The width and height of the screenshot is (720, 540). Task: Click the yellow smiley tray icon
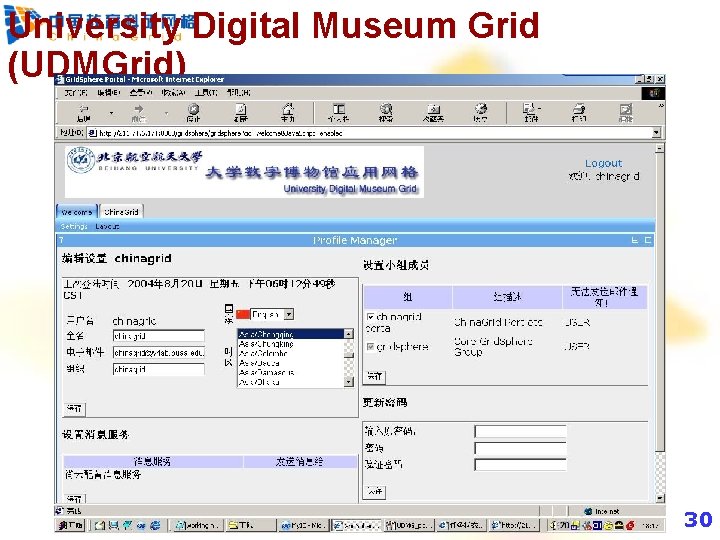click(x=608, y=525)
